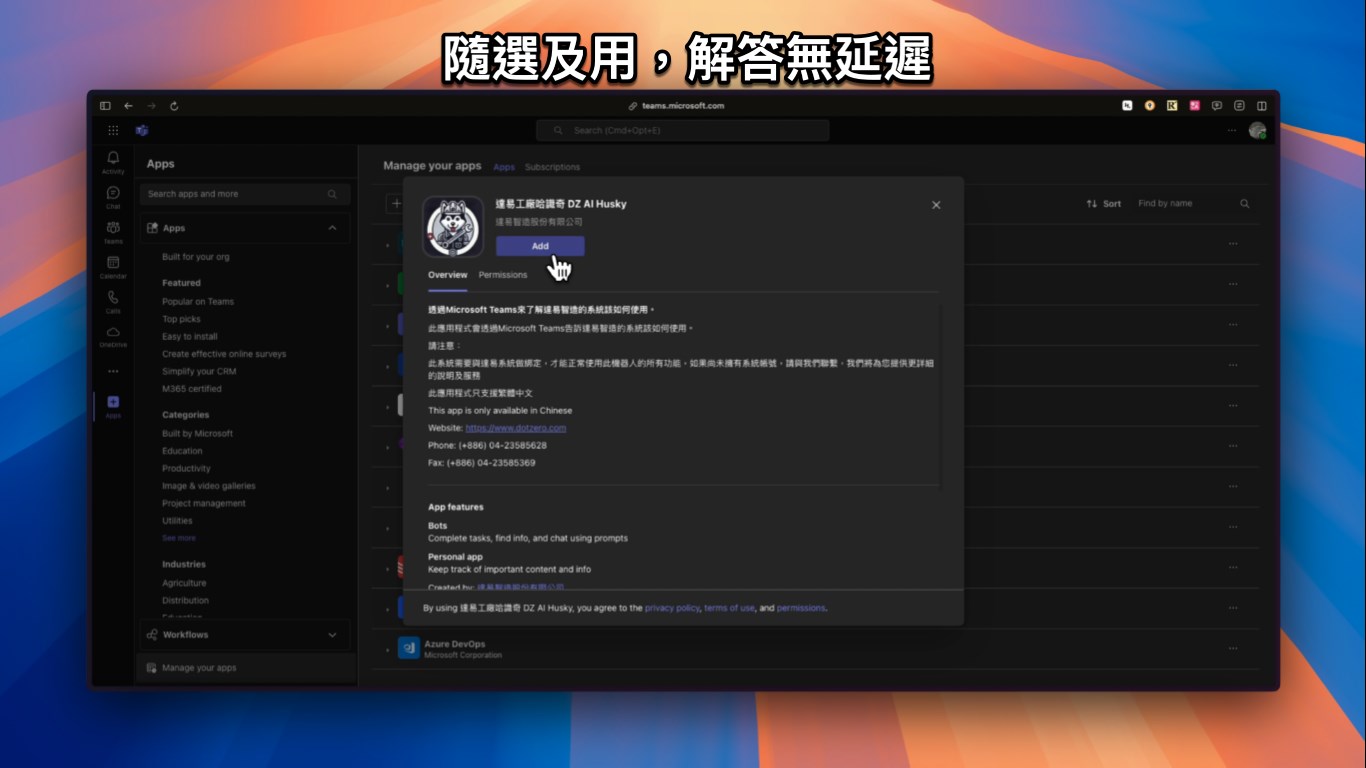Toggle the browser sidebar panel icon
This screenshot has height=768, width=1366.
pos(105,106)
